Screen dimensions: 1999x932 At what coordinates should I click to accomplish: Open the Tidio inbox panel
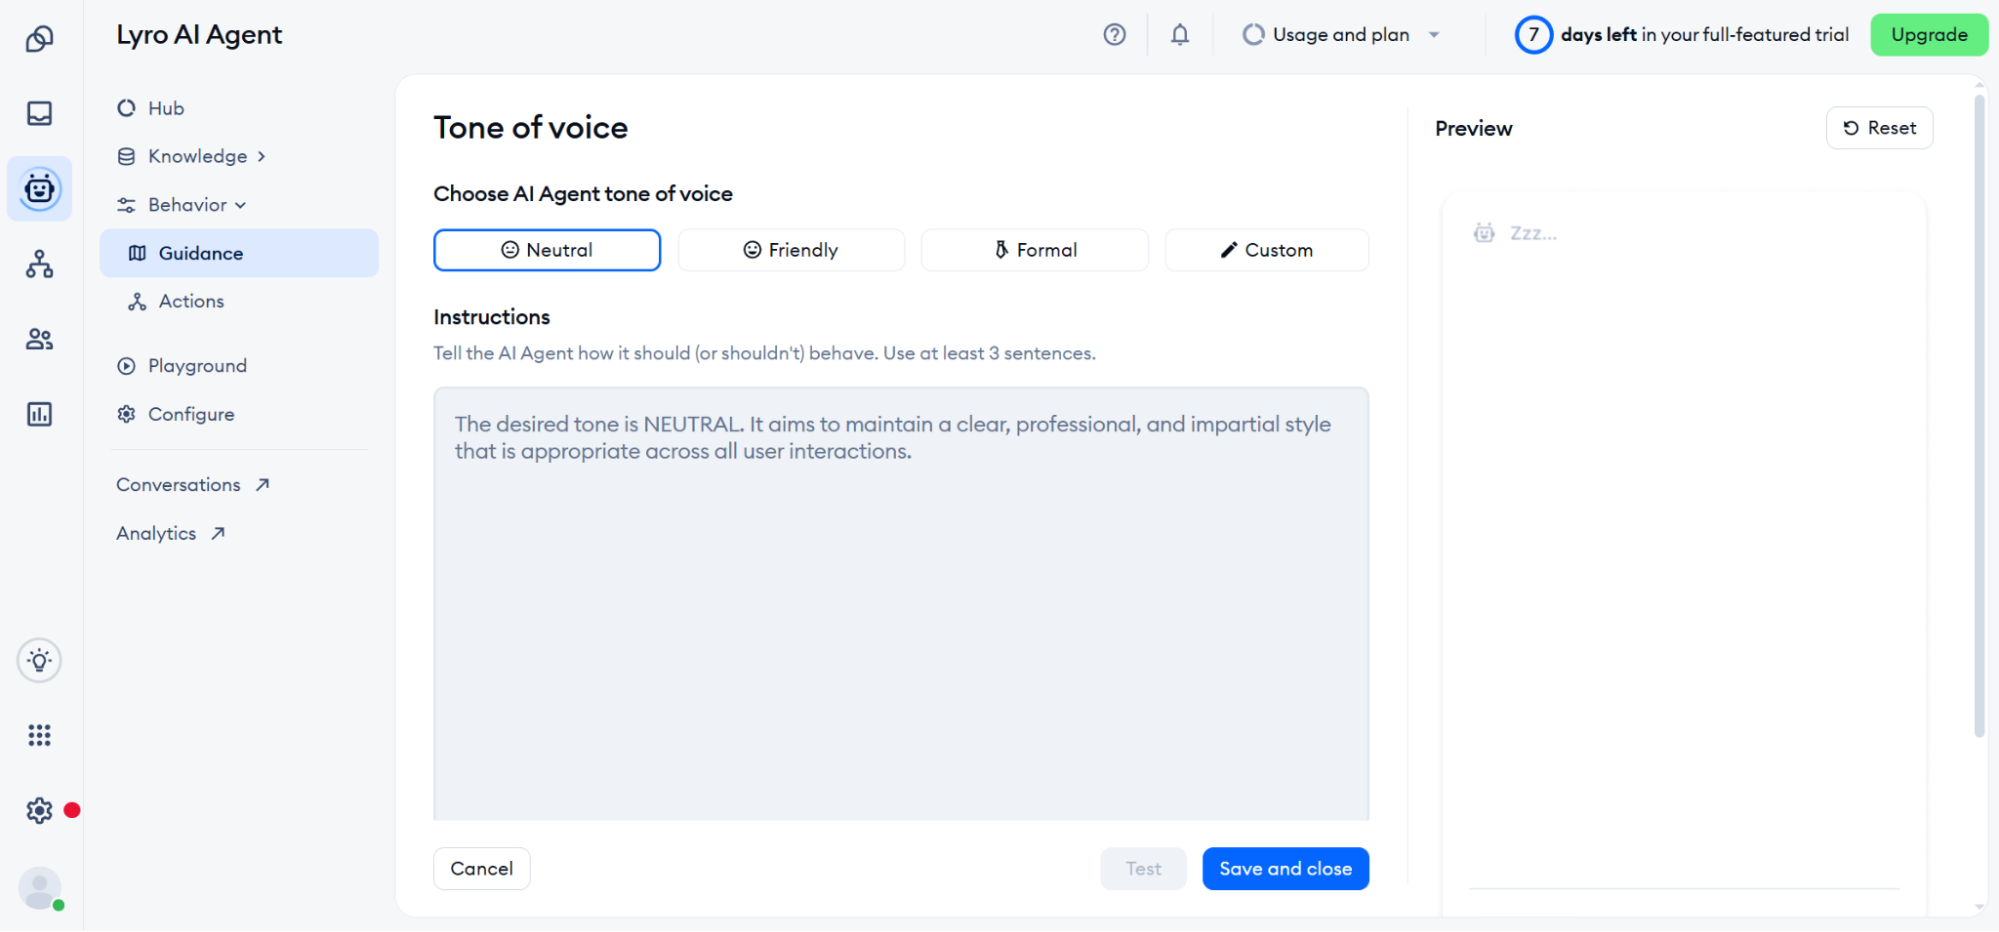39,113
